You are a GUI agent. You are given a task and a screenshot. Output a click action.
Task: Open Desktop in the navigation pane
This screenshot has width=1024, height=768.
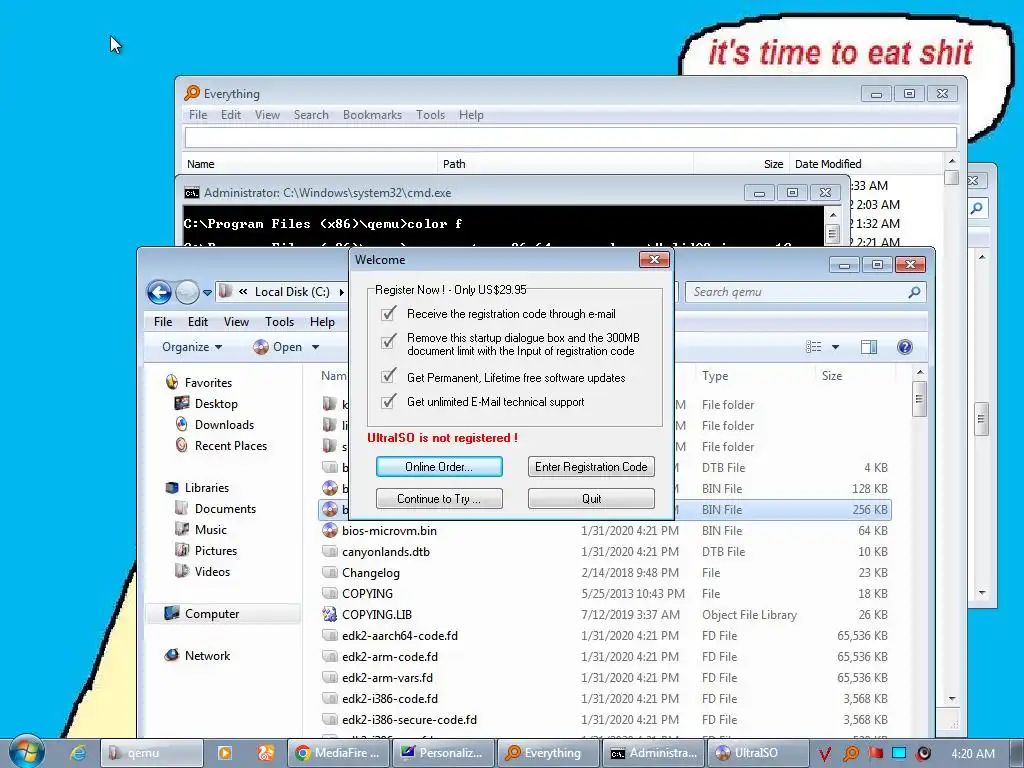pos(216,404)
